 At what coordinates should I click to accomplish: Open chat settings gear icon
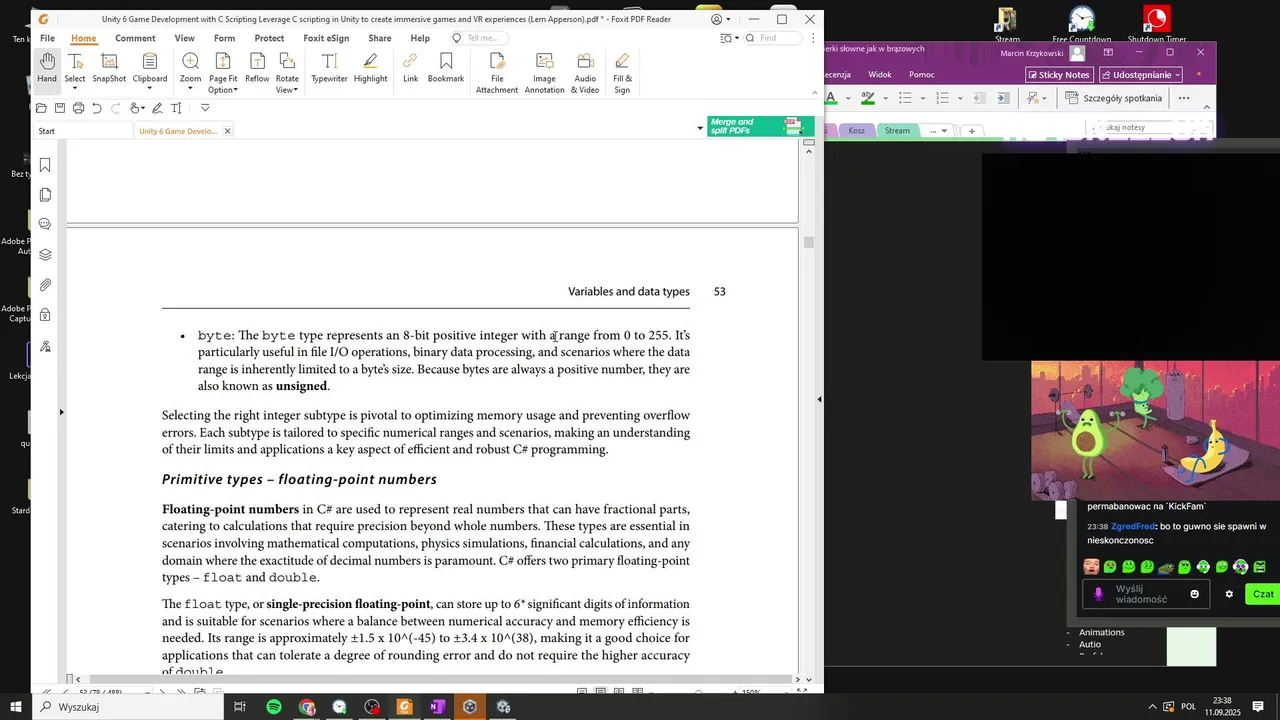click(x=1229, y=594)
